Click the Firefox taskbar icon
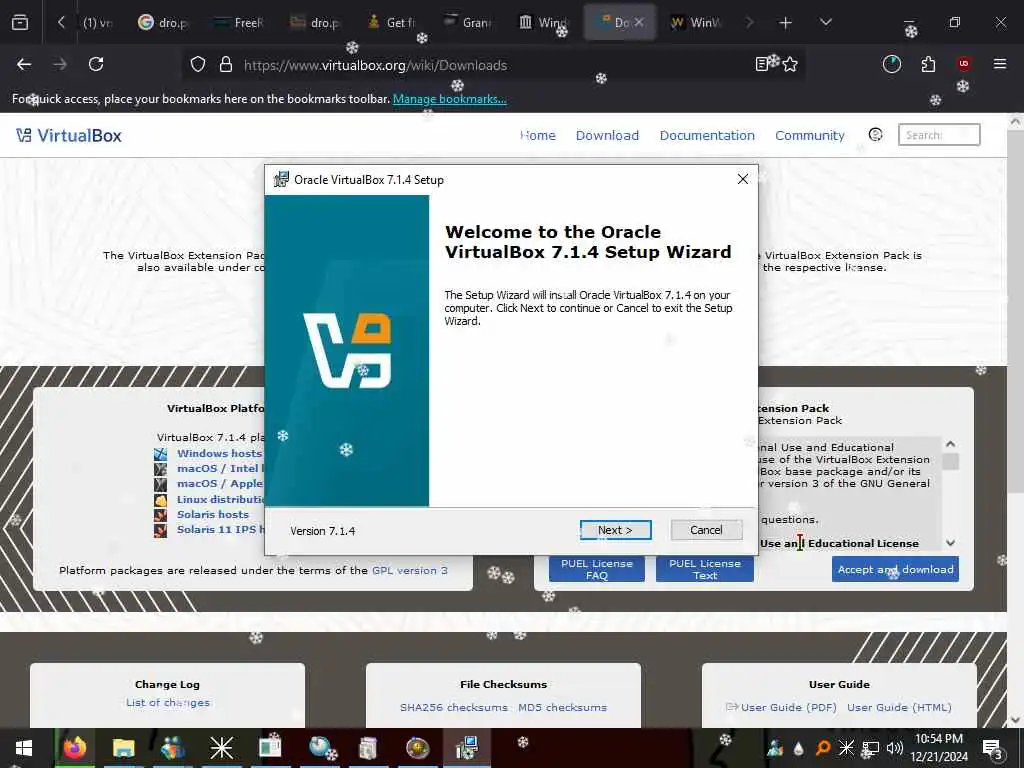This screenshot has width=1024, height=768. coord(74,748)
